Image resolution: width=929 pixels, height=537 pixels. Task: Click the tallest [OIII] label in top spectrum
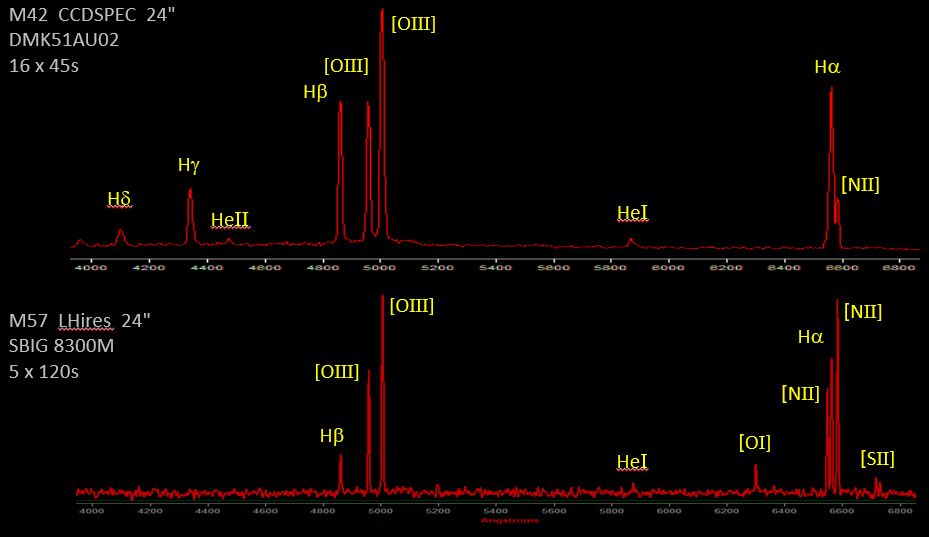(413, 23)
